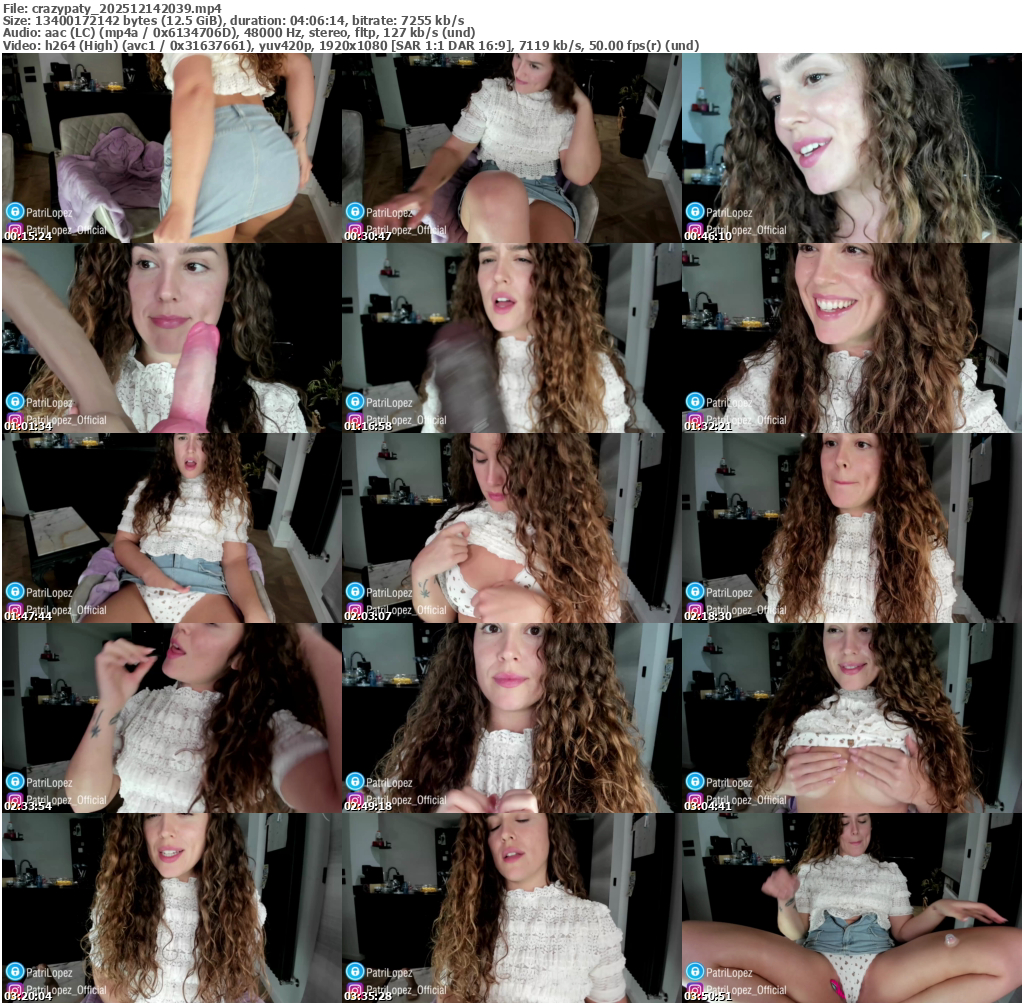Click the Size and duration info line
This screenshot has height=1003, width=1024.
click(x=233, y=20)
